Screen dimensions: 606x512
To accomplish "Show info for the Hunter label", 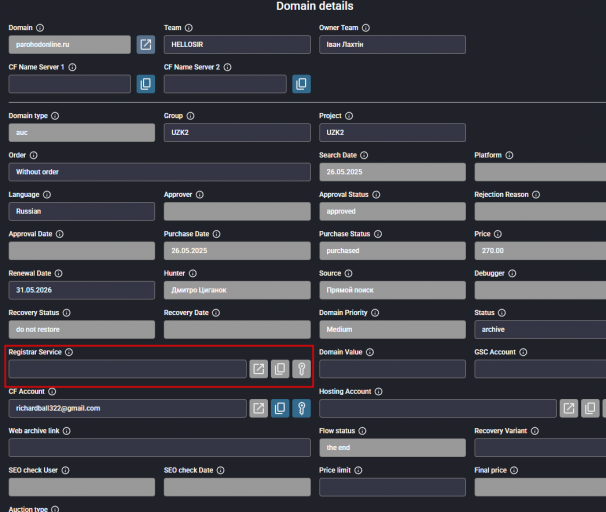I will pyautogui.click(x=193, y=274).
